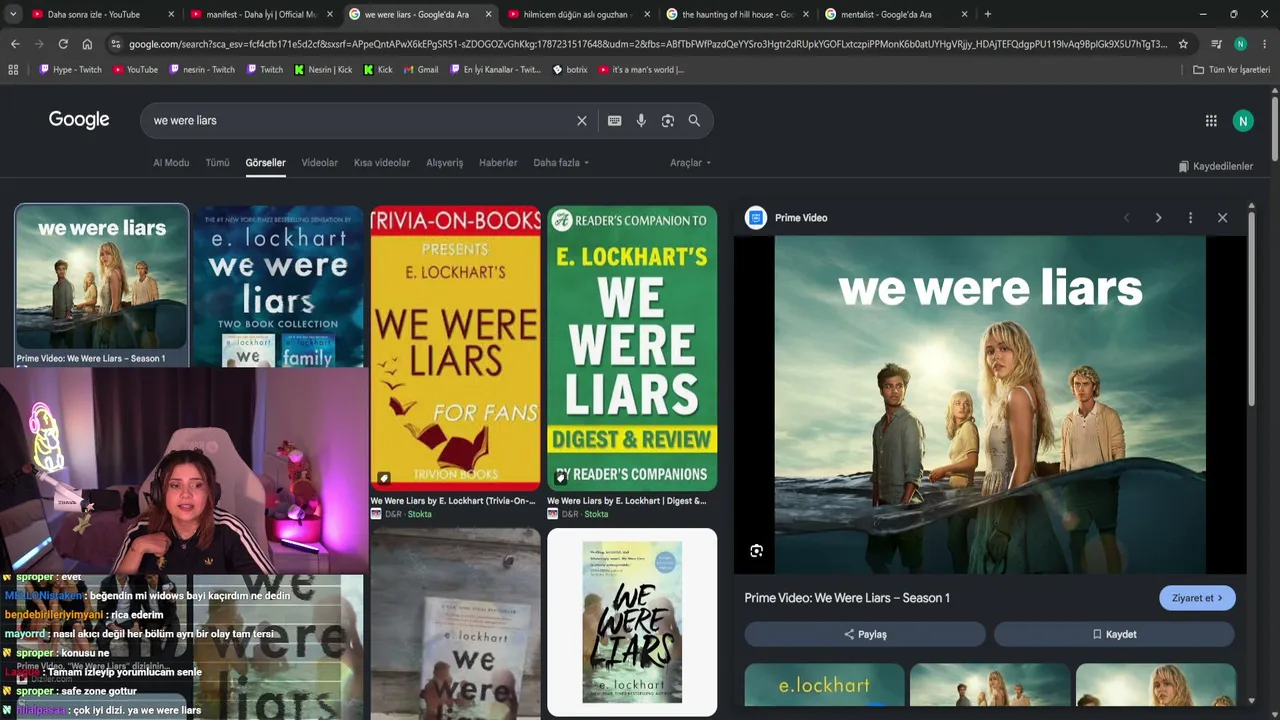Go to the browser home page
The image size is (1280, 720).
pyautogui.click(x=87, y=44)
